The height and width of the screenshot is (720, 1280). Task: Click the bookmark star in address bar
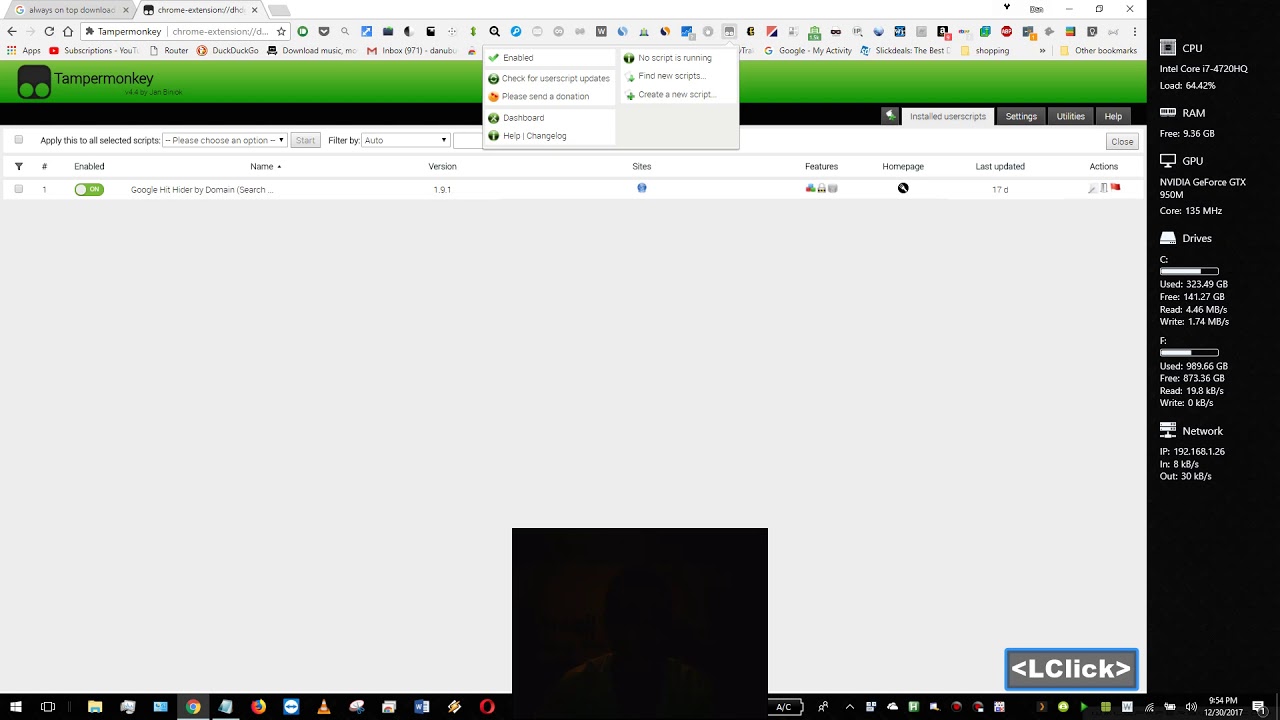tap(281, 32)
